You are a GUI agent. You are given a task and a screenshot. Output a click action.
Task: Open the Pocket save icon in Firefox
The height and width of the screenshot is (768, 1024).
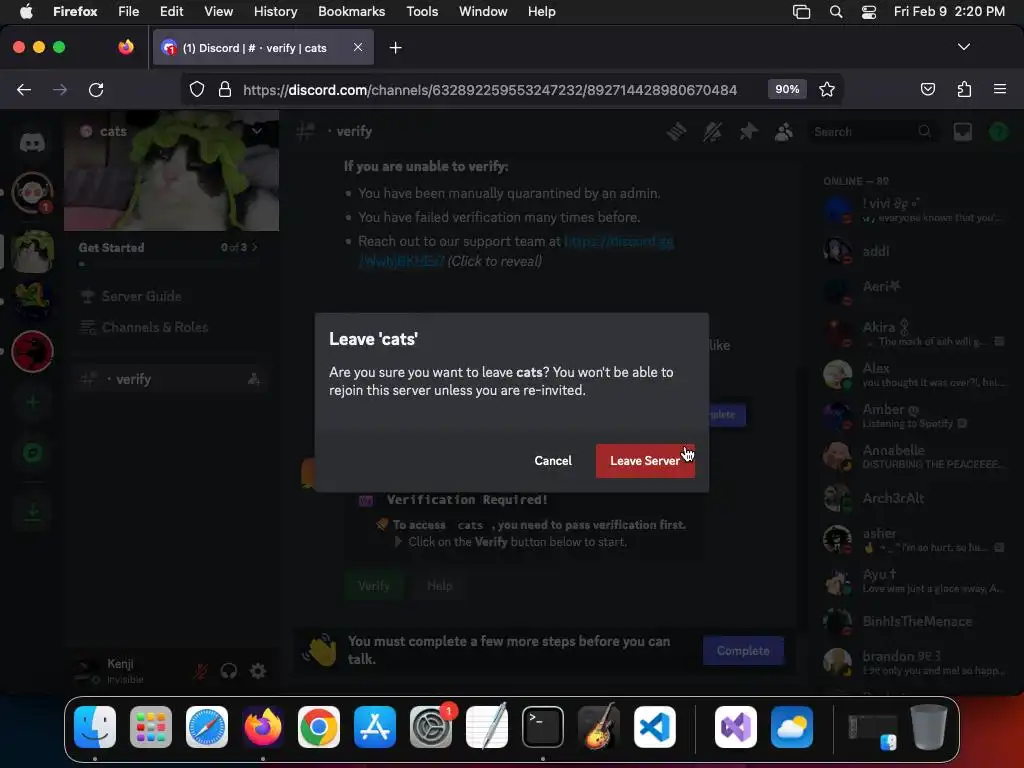coord(928,89)
